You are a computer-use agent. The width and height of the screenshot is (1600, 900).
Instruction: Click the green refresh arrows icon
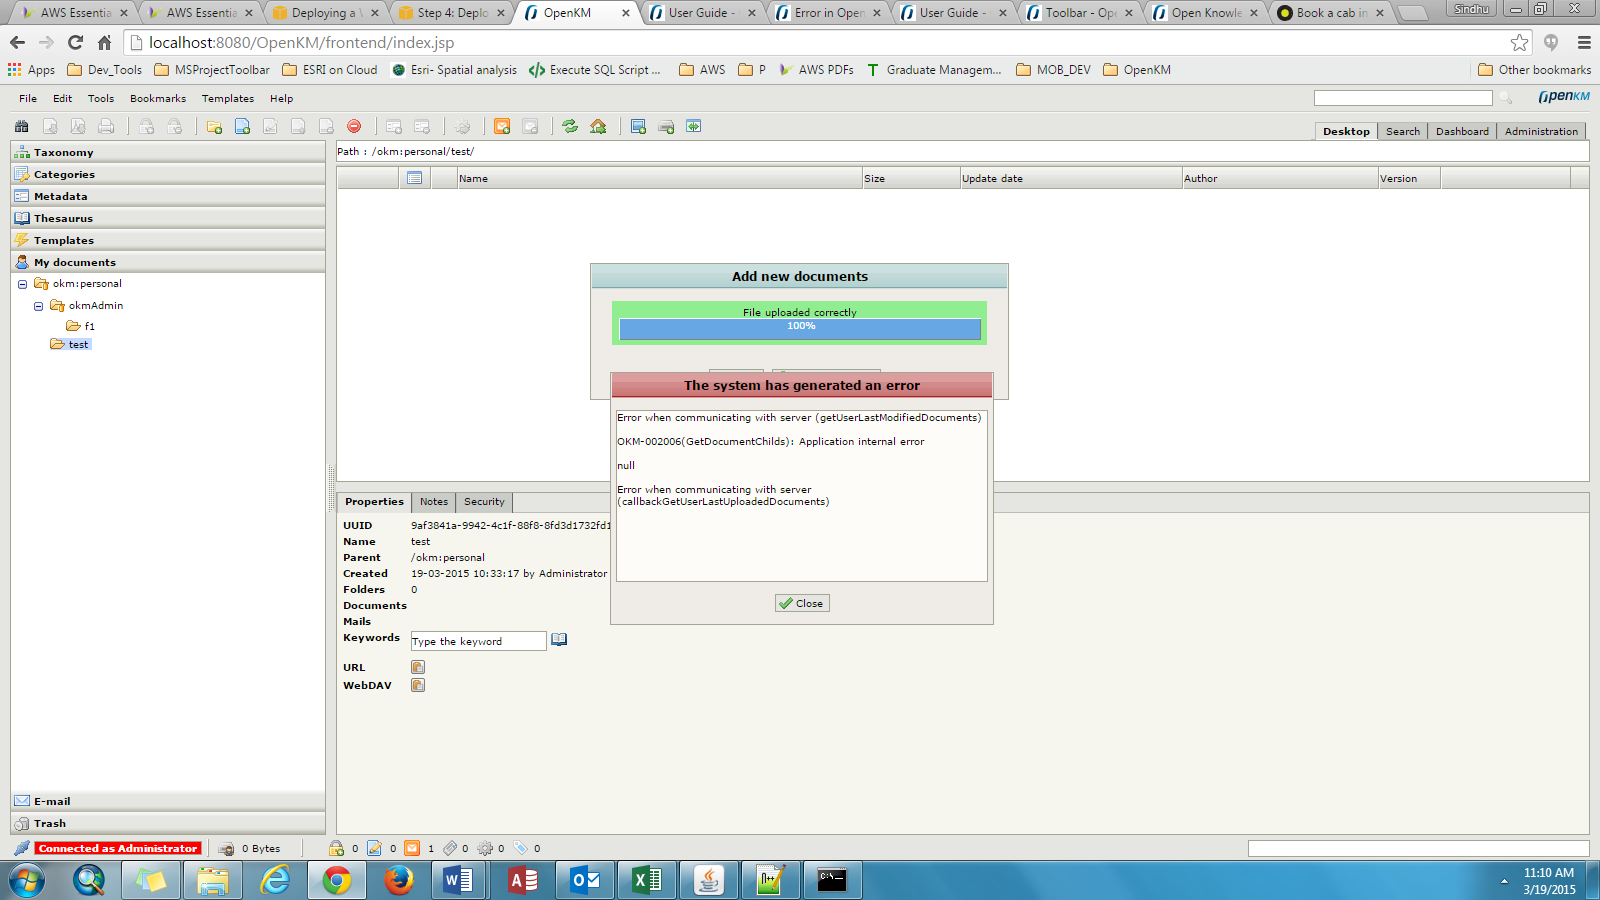pos(570,126)
